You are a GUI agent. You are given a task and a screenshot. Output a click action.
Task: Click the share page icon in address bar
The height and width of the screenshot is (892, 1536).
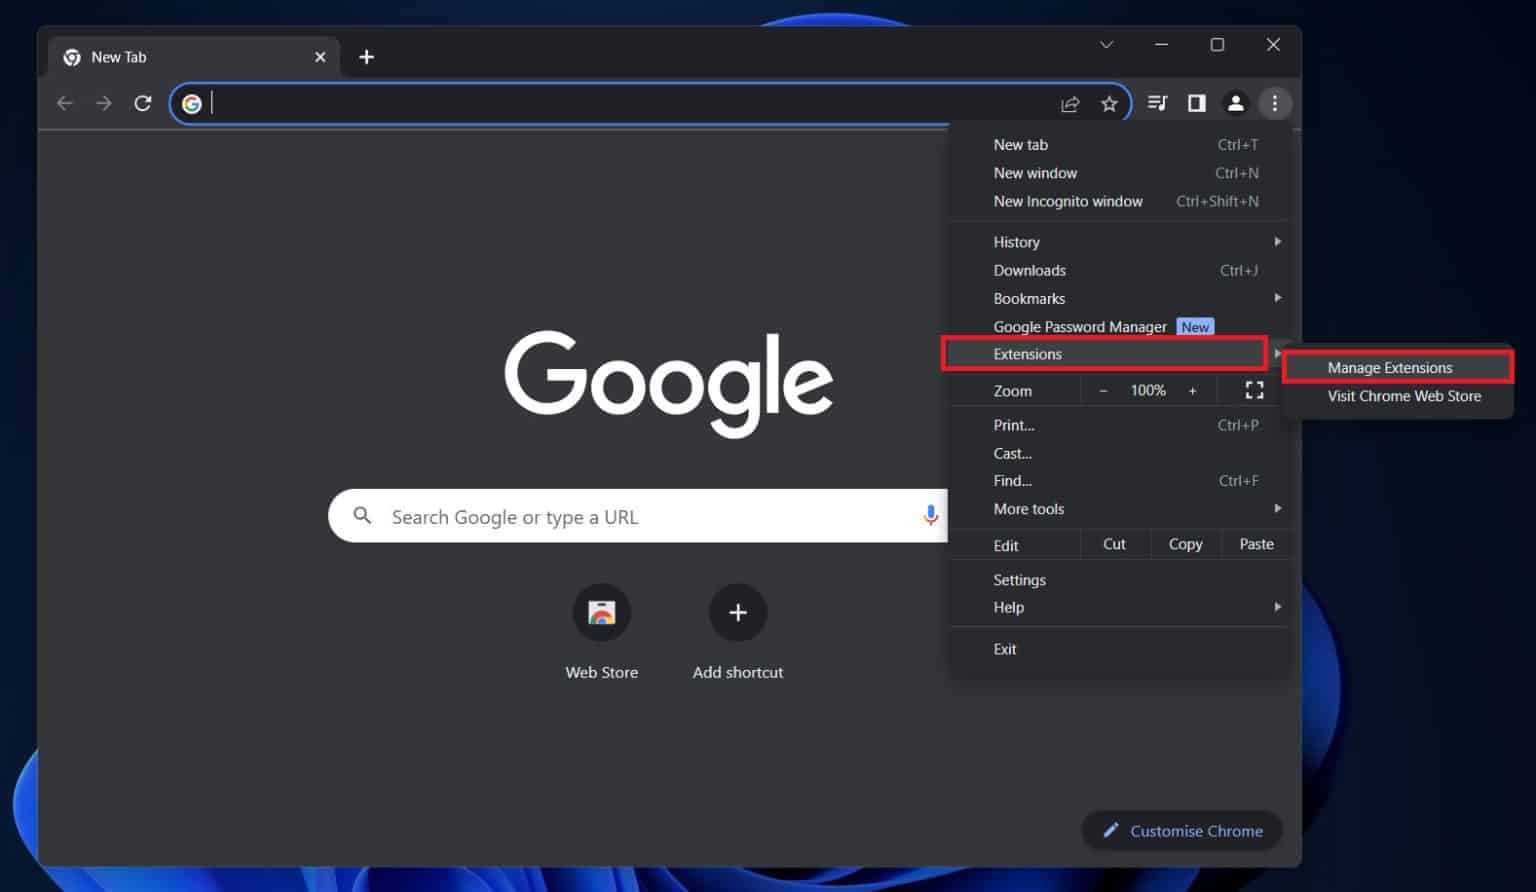(1070, 104)
